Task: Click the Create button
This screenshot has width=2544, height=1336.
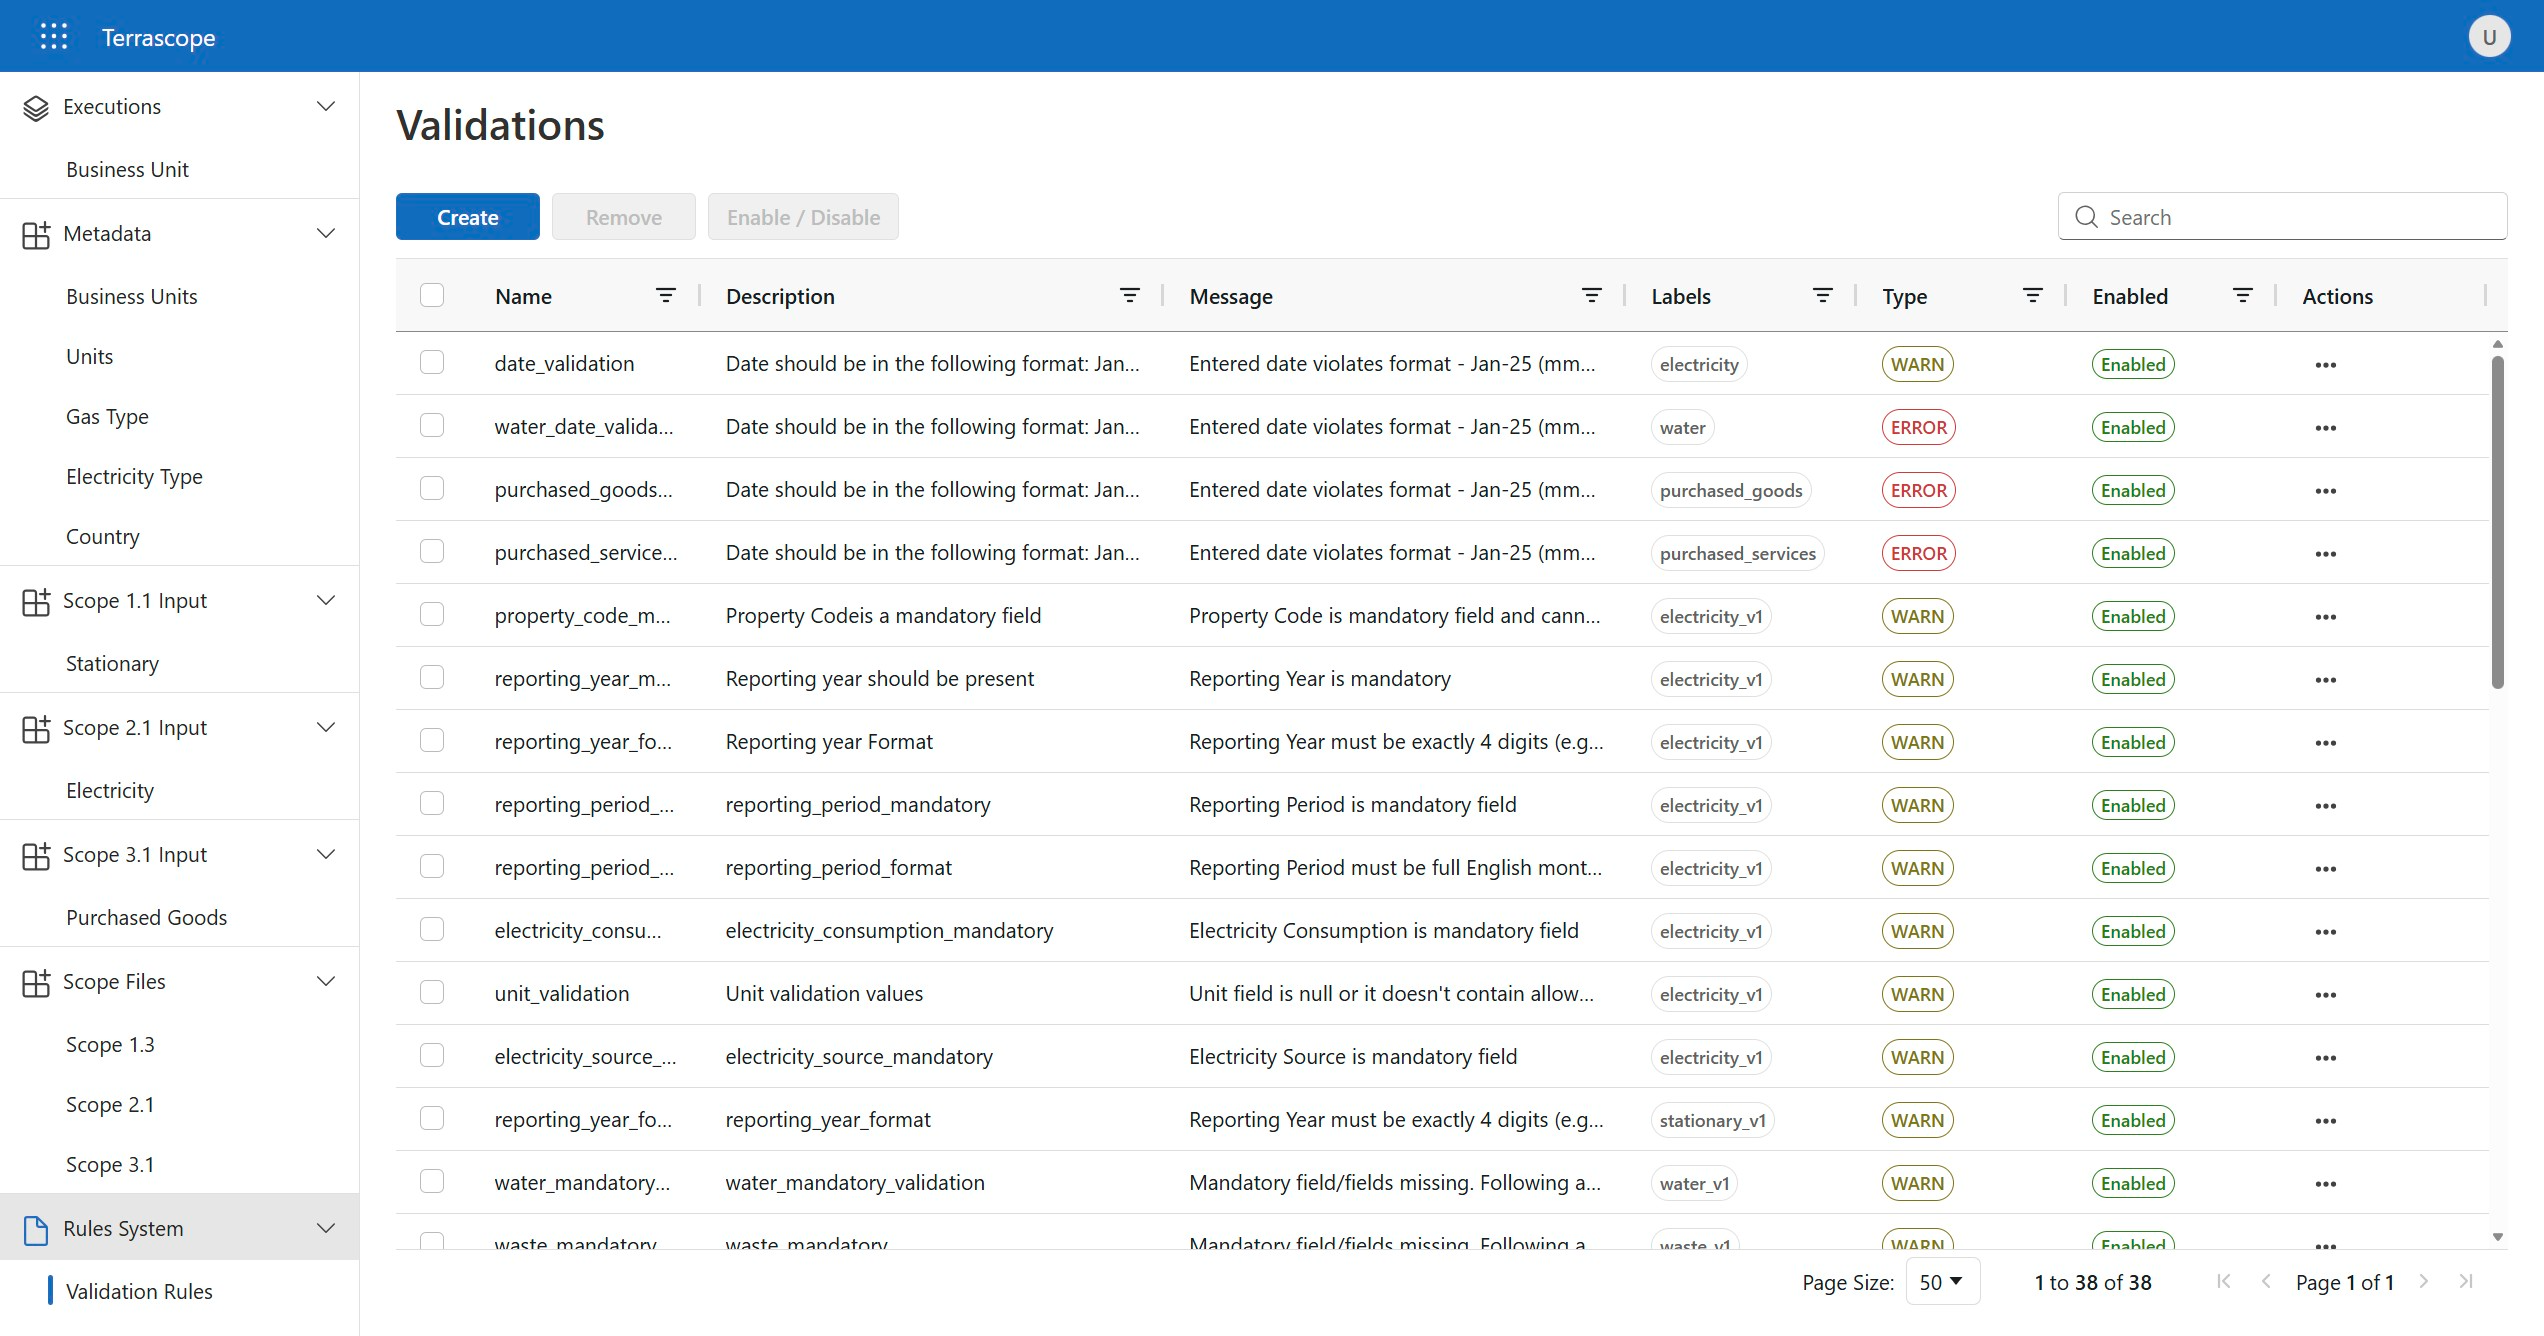Action: tap(467, 217)
